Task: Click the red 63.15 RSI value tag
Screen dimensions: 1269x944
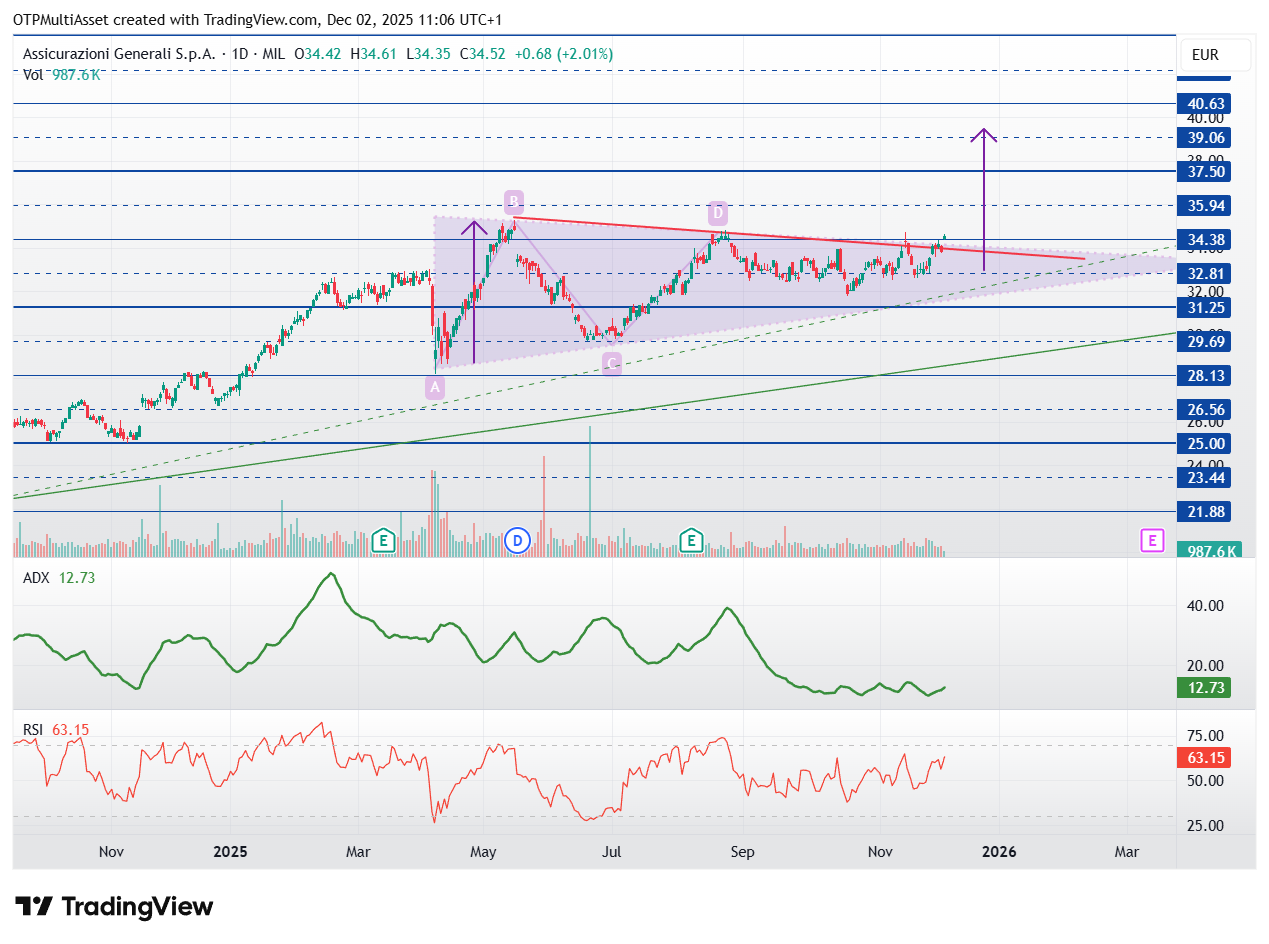Action: 1203,757
